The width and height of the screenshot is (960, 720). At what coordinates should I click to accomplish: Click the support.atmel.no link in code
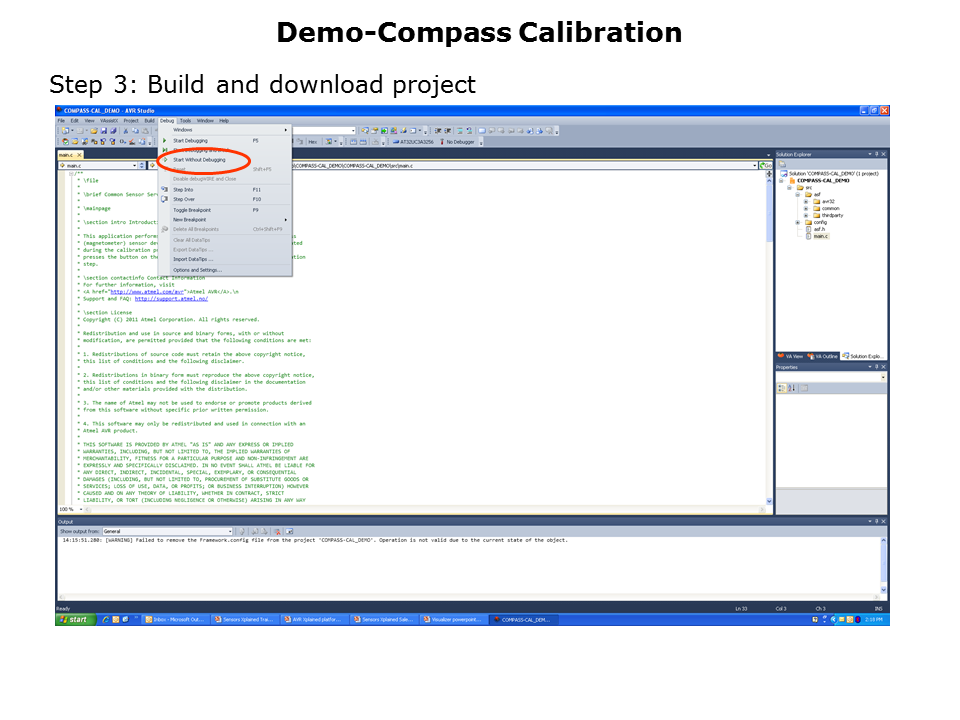pos(171,299)
